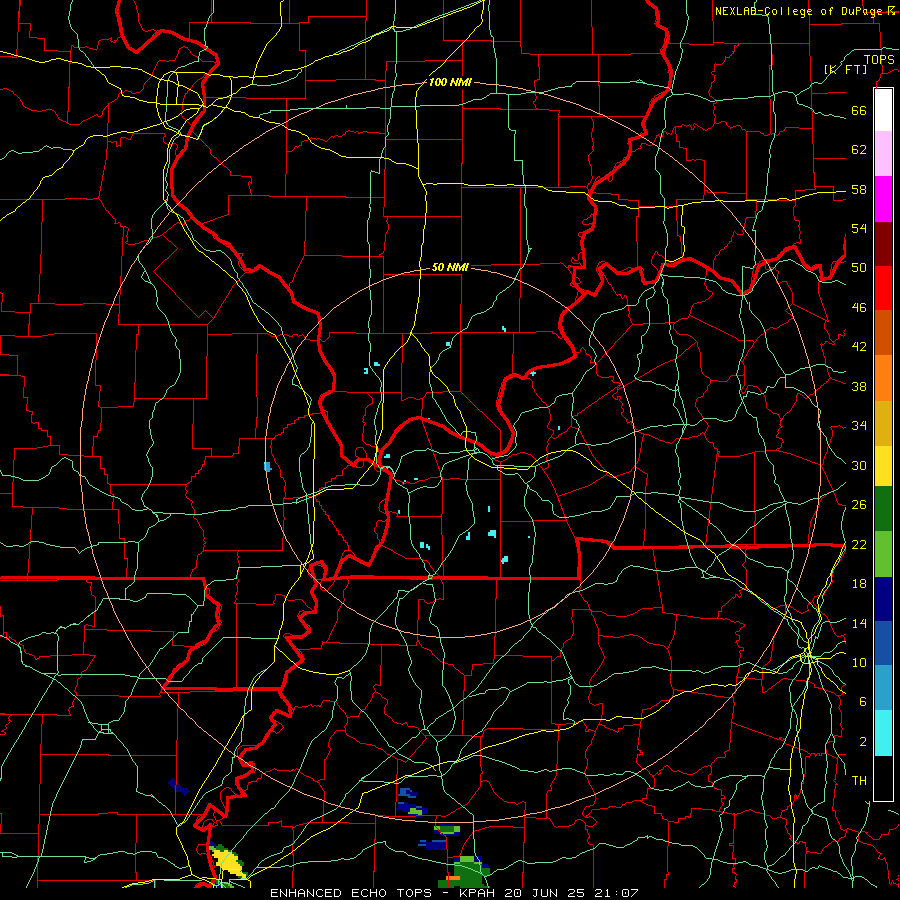Click the 50 NMI range ring label
This screenshot has height=900, width=900.
click(450, 267)
